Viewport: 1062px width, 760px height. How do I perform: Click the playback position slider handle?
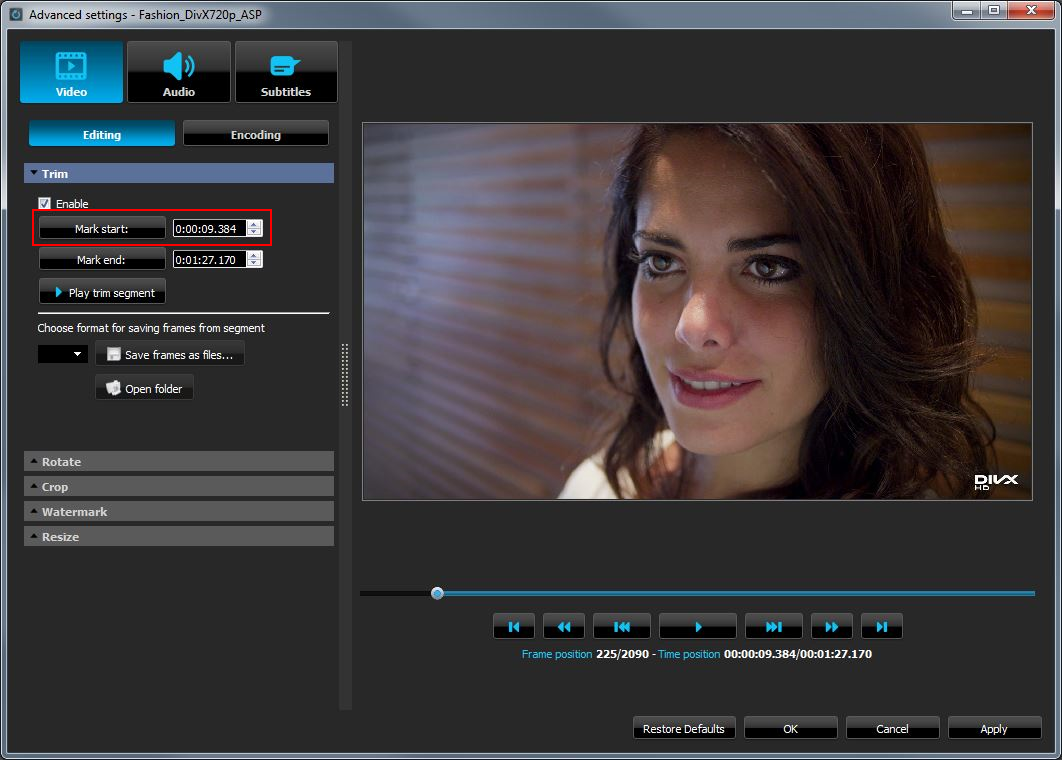click(x=436, y=592)
